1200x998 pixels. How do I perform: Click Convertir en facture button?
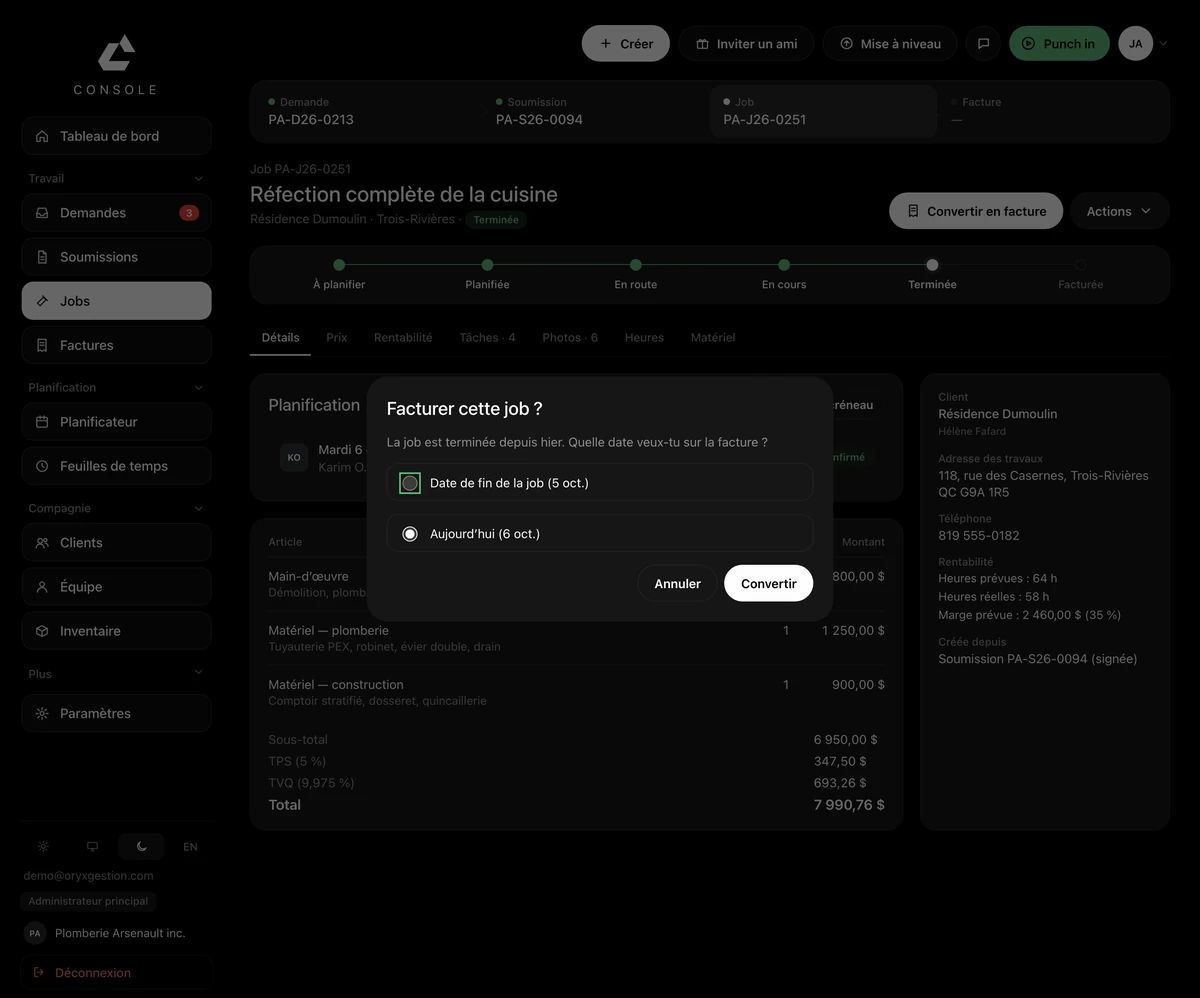pyautogui.click(x=976, y=211)
